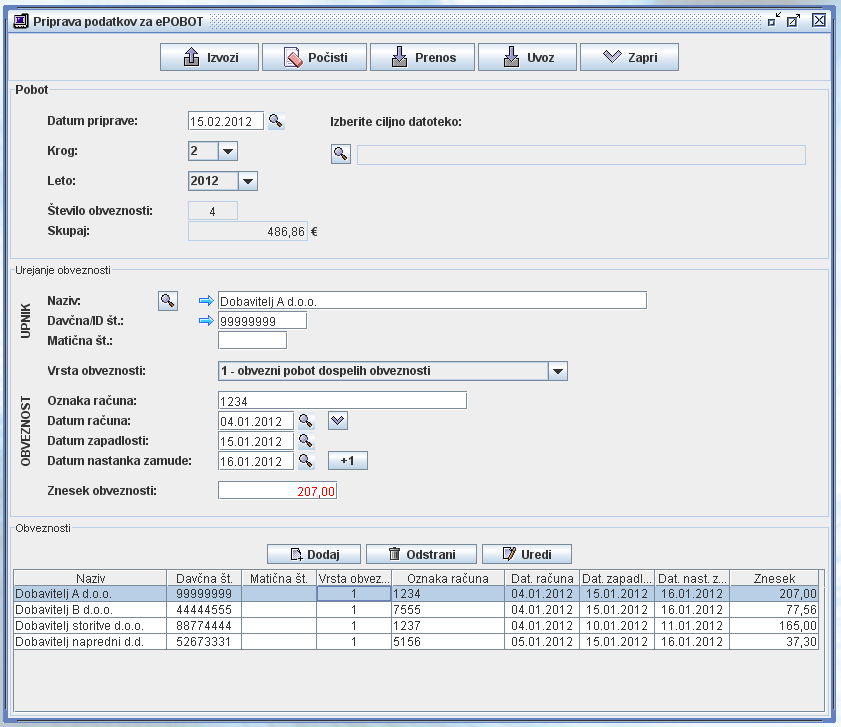This screenshot has height=727, width=841.
Task: Click the double-chevron icon beside Datum računa
Action: coord(338,421)
